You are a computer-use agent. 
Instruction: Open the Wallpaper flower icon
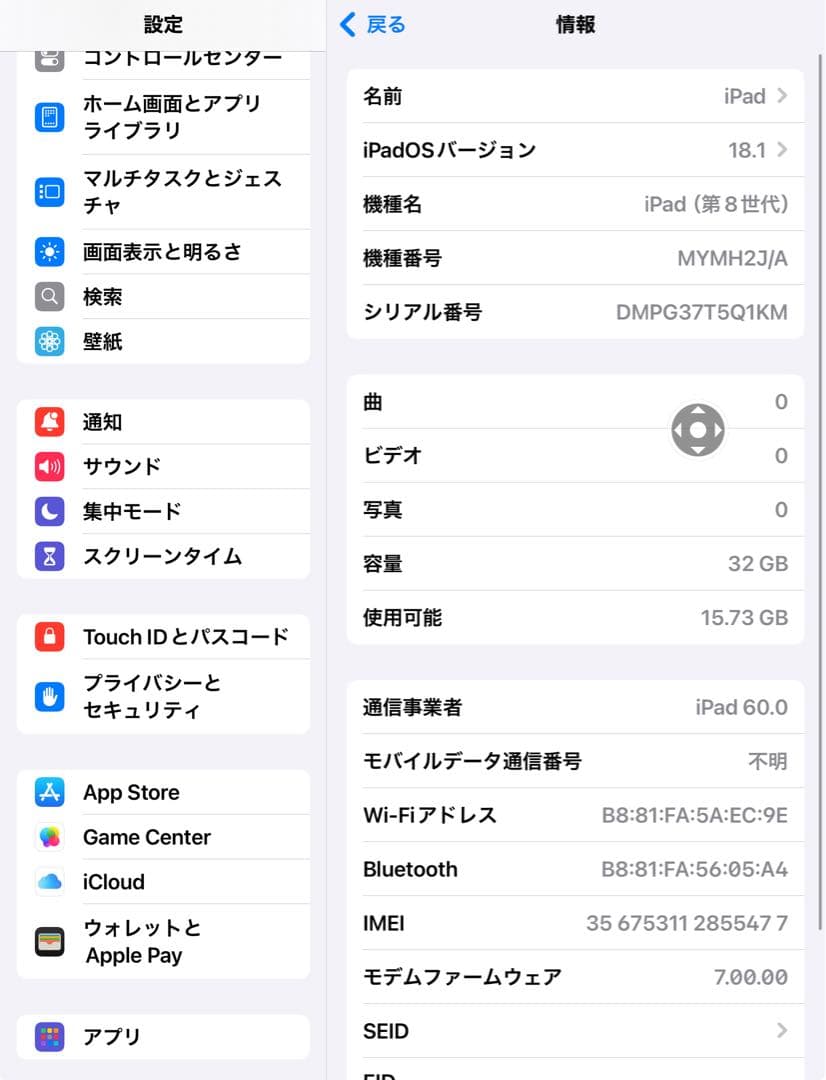[50, 342]
